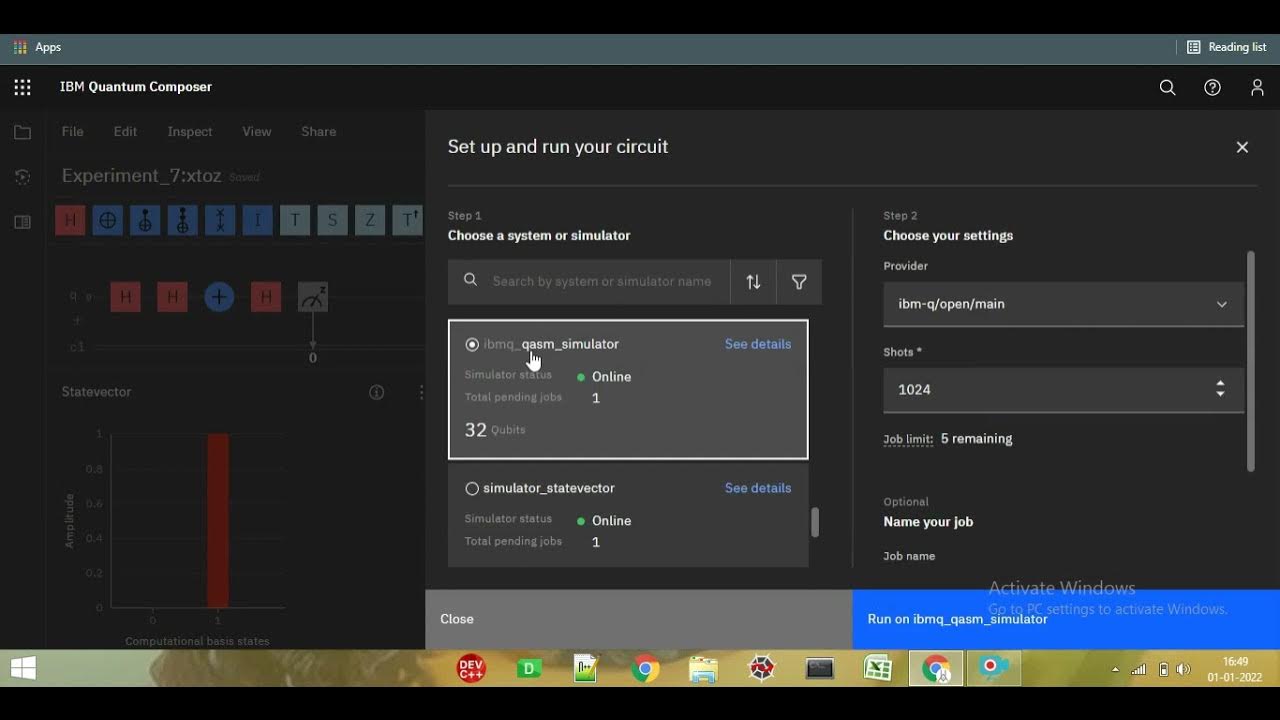
Task: Select the Toffoli gate in the palette
Action: click(x=182, y=220)
